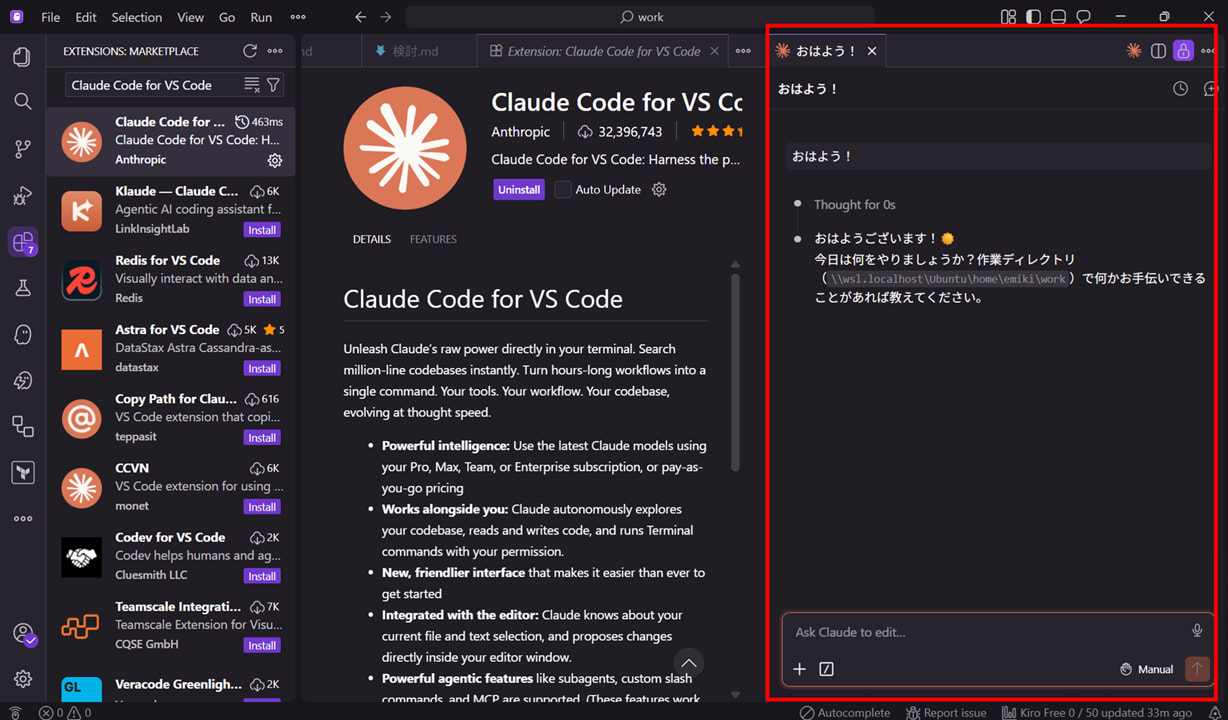Screen dimensions: 1228x720
Task: Expand the Thought for 0s section
Action: pos(854,204)
